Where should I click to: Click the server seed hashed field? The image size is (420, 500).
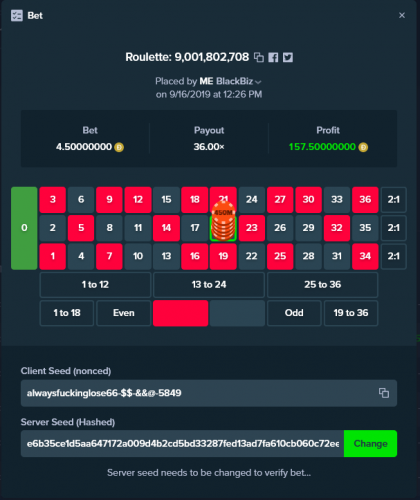pyautogui.click(x=182, y=443)
